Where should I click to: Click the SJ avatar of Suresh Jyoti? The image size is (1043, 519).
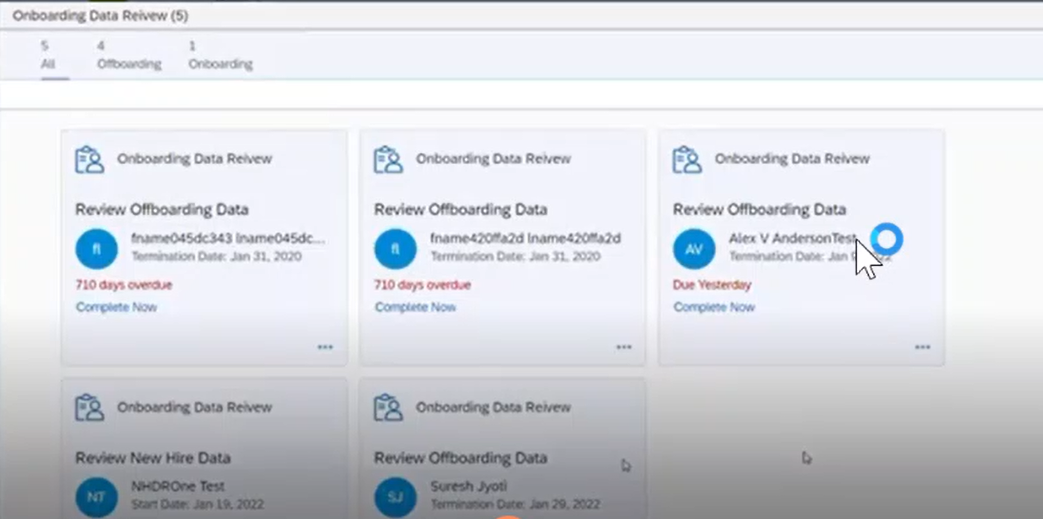pyautogui.click(x=395, y=497)
